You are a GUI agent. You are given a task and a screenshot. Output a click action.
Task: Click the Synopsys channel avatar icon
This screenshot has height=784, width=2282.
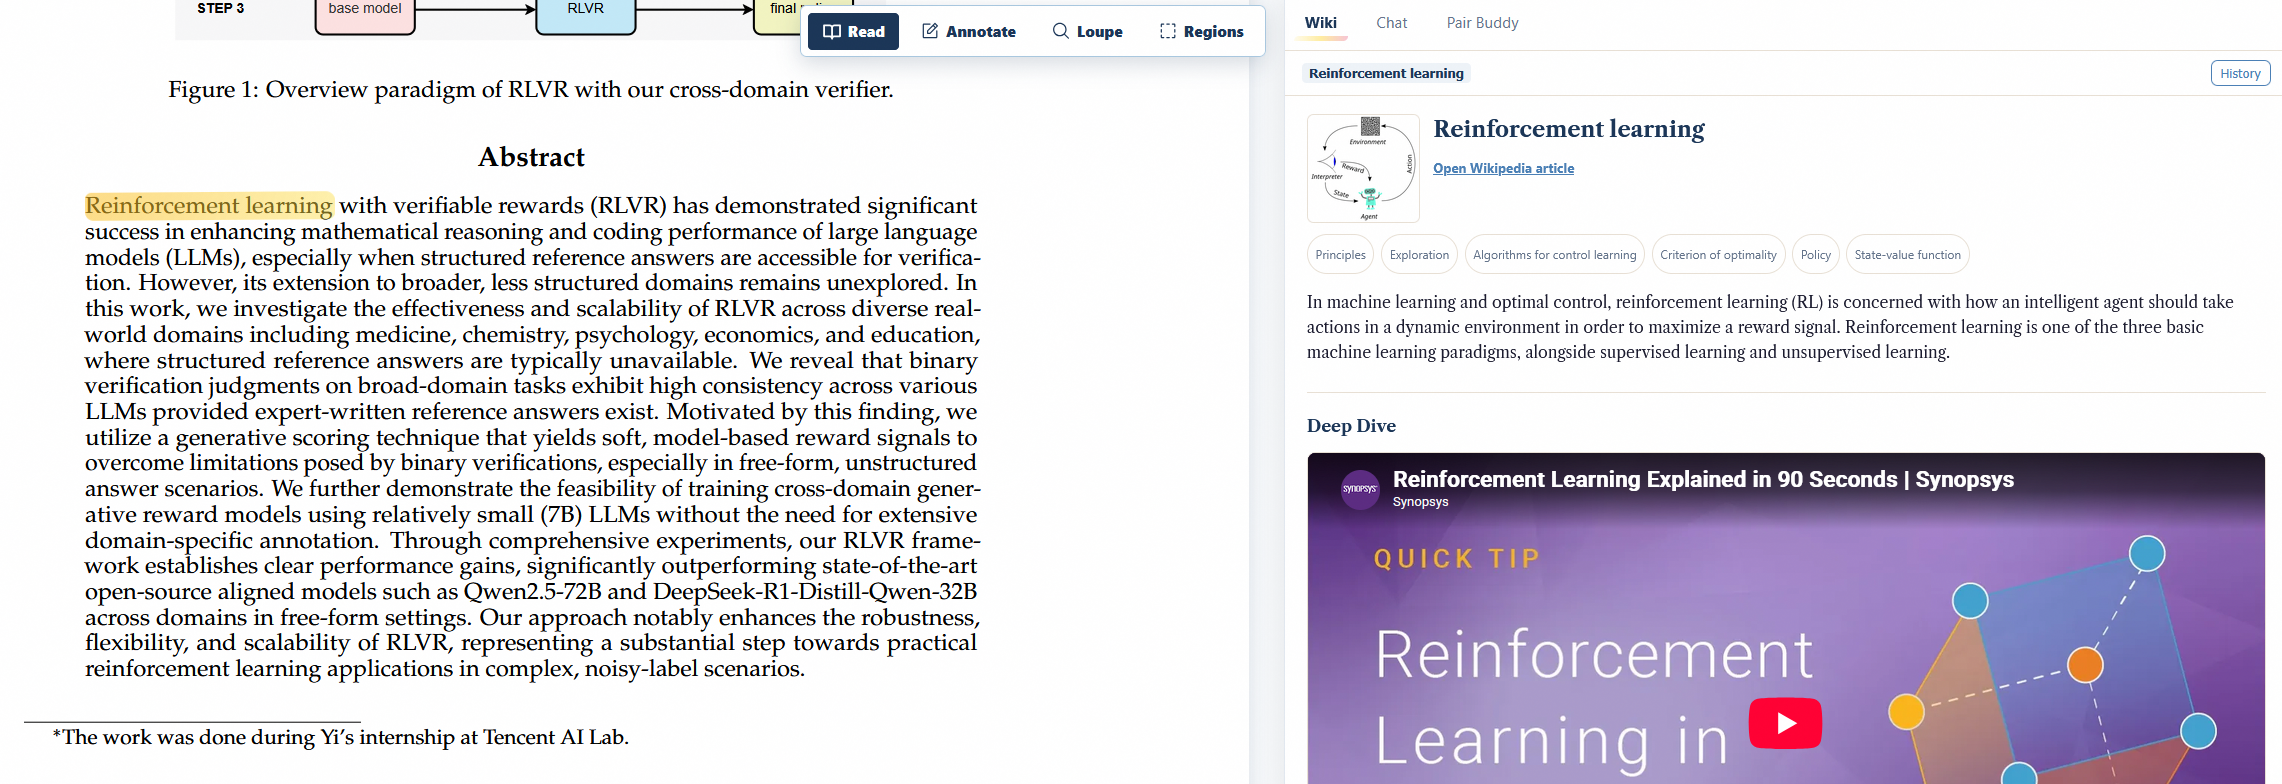click(1360, 489)
